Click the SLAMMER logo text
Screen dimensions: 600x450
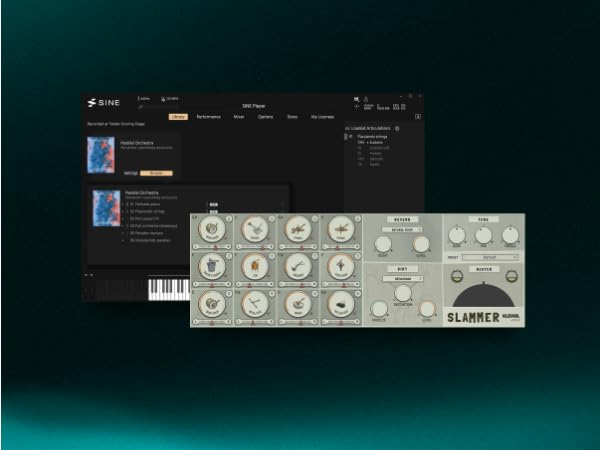473,317
